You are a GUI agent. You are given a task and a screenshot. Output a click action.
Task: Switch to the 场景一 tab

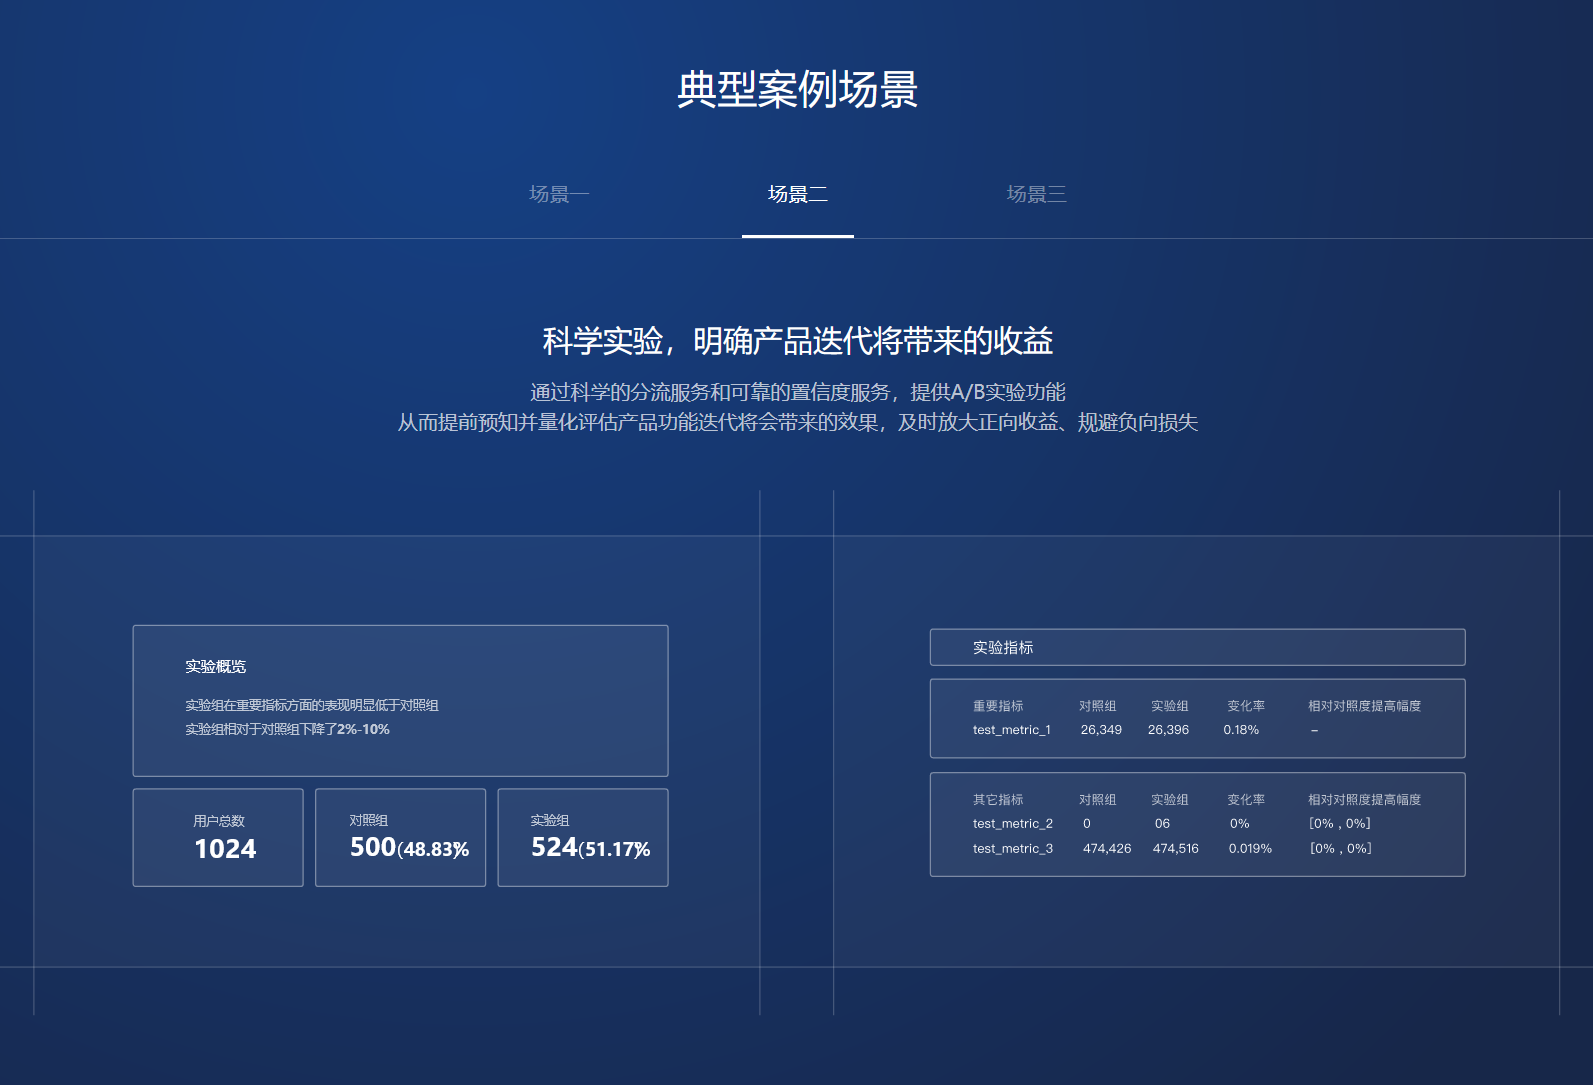click(559, 194)
